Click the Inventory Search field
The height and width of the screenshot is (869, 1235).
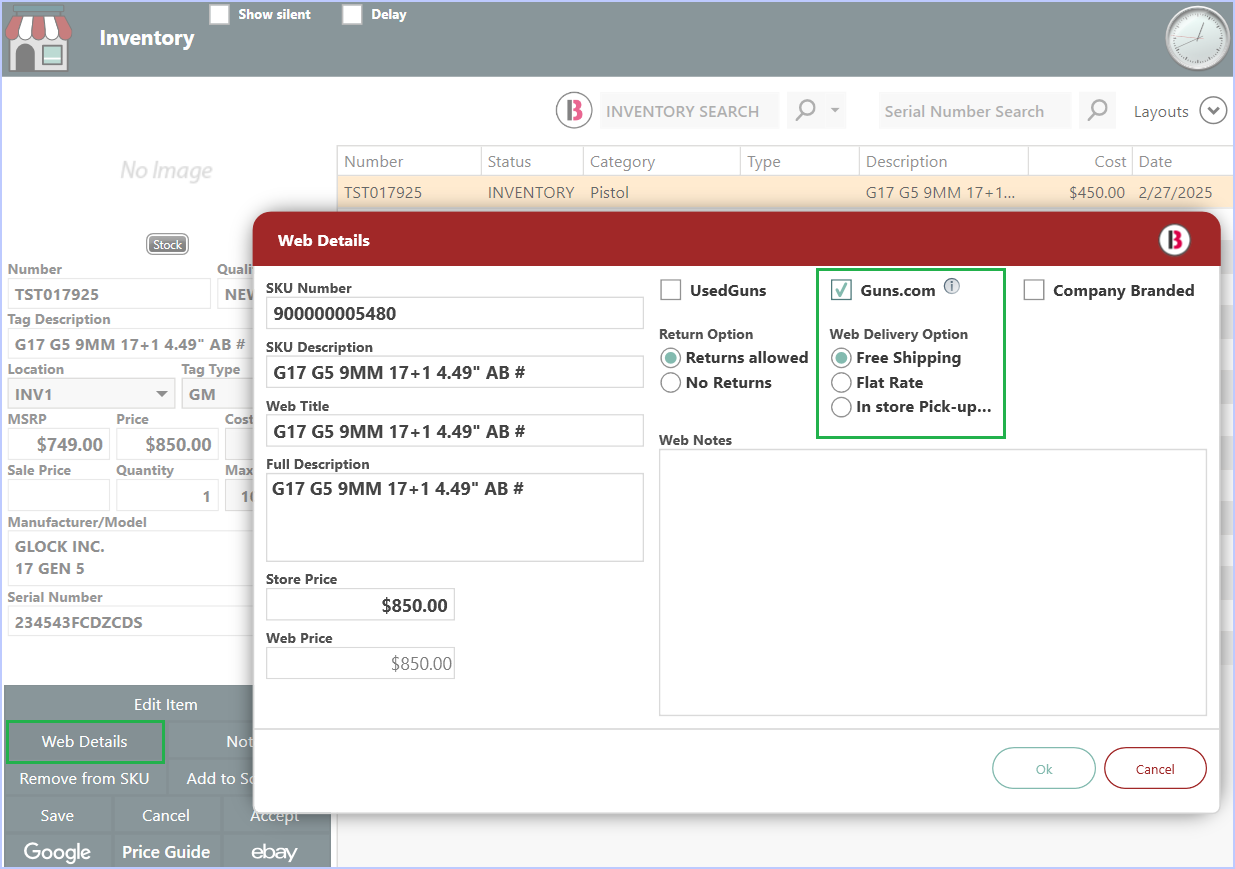click(x=689, y=111)
